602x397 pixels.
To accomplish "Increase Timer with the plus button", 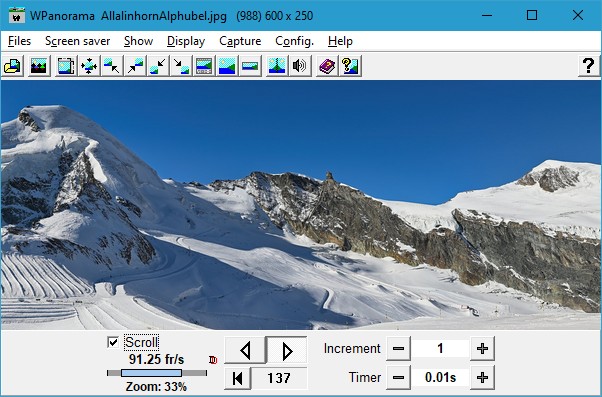I will (x=482, y=378).
